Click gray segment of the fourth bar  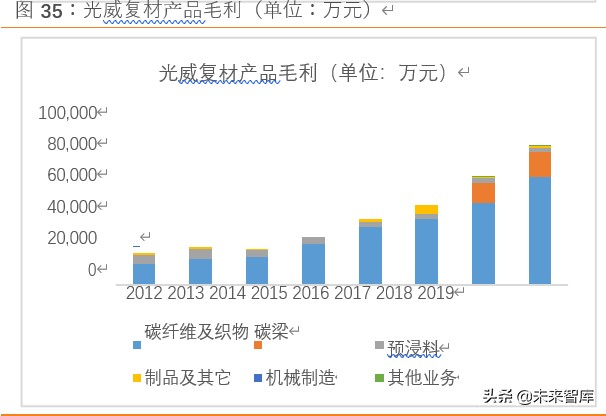(313, 240)
